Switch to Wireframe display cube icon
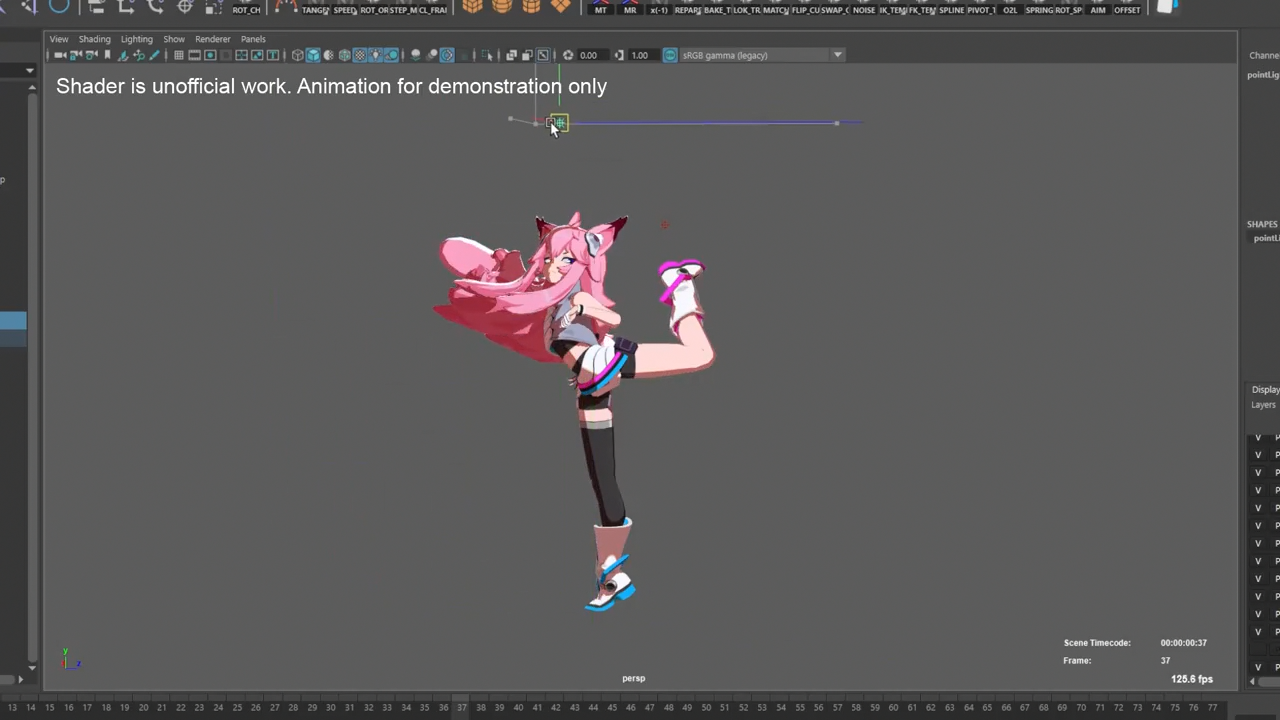Image resolution: width=1280 pixels, height=720 pixels. tap(297, 55)
